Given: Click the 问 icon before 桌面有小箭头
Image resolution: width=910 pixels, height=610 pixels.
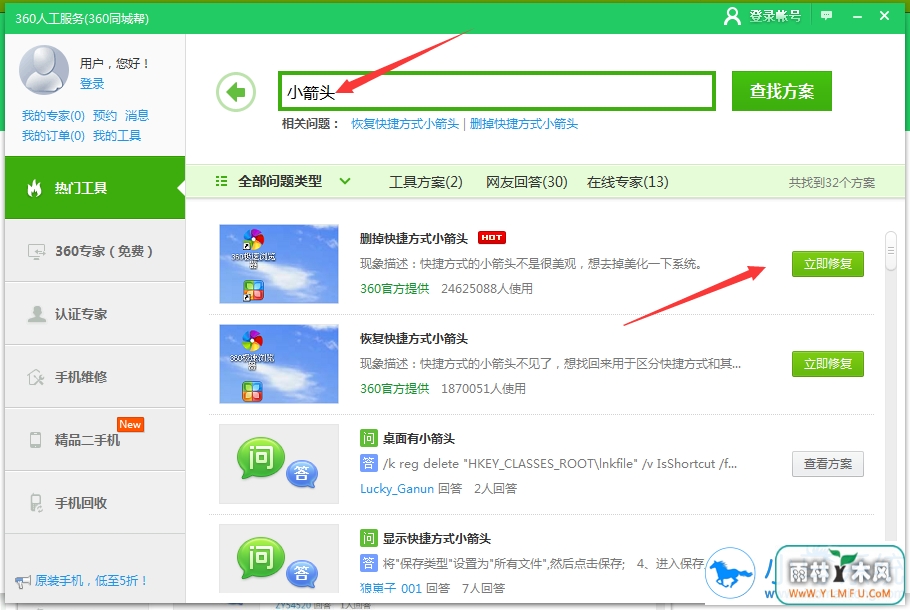Looking at the screenshot, I should (x=369, y=438).
